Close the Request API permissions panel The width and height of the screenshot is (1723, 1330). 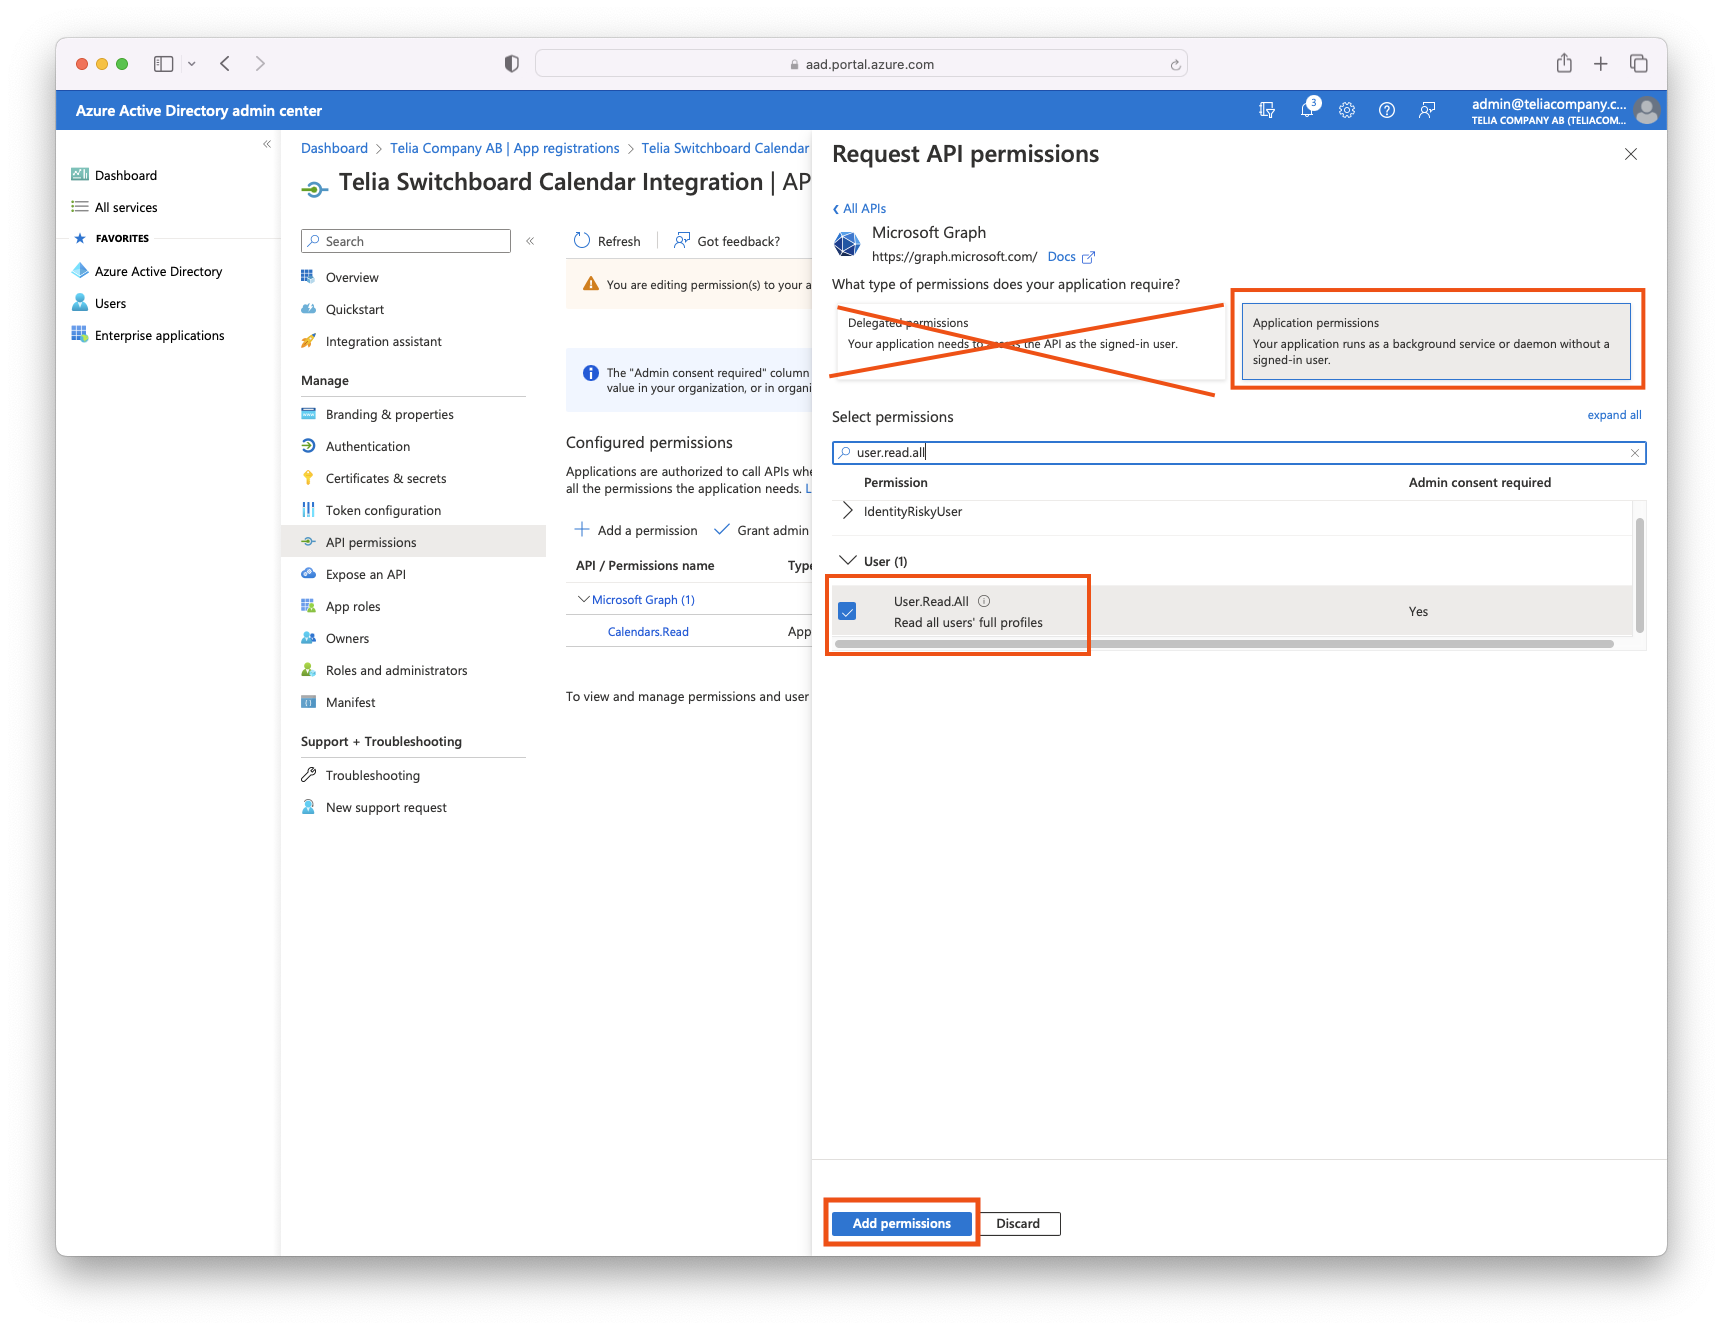click(1631, 154)
